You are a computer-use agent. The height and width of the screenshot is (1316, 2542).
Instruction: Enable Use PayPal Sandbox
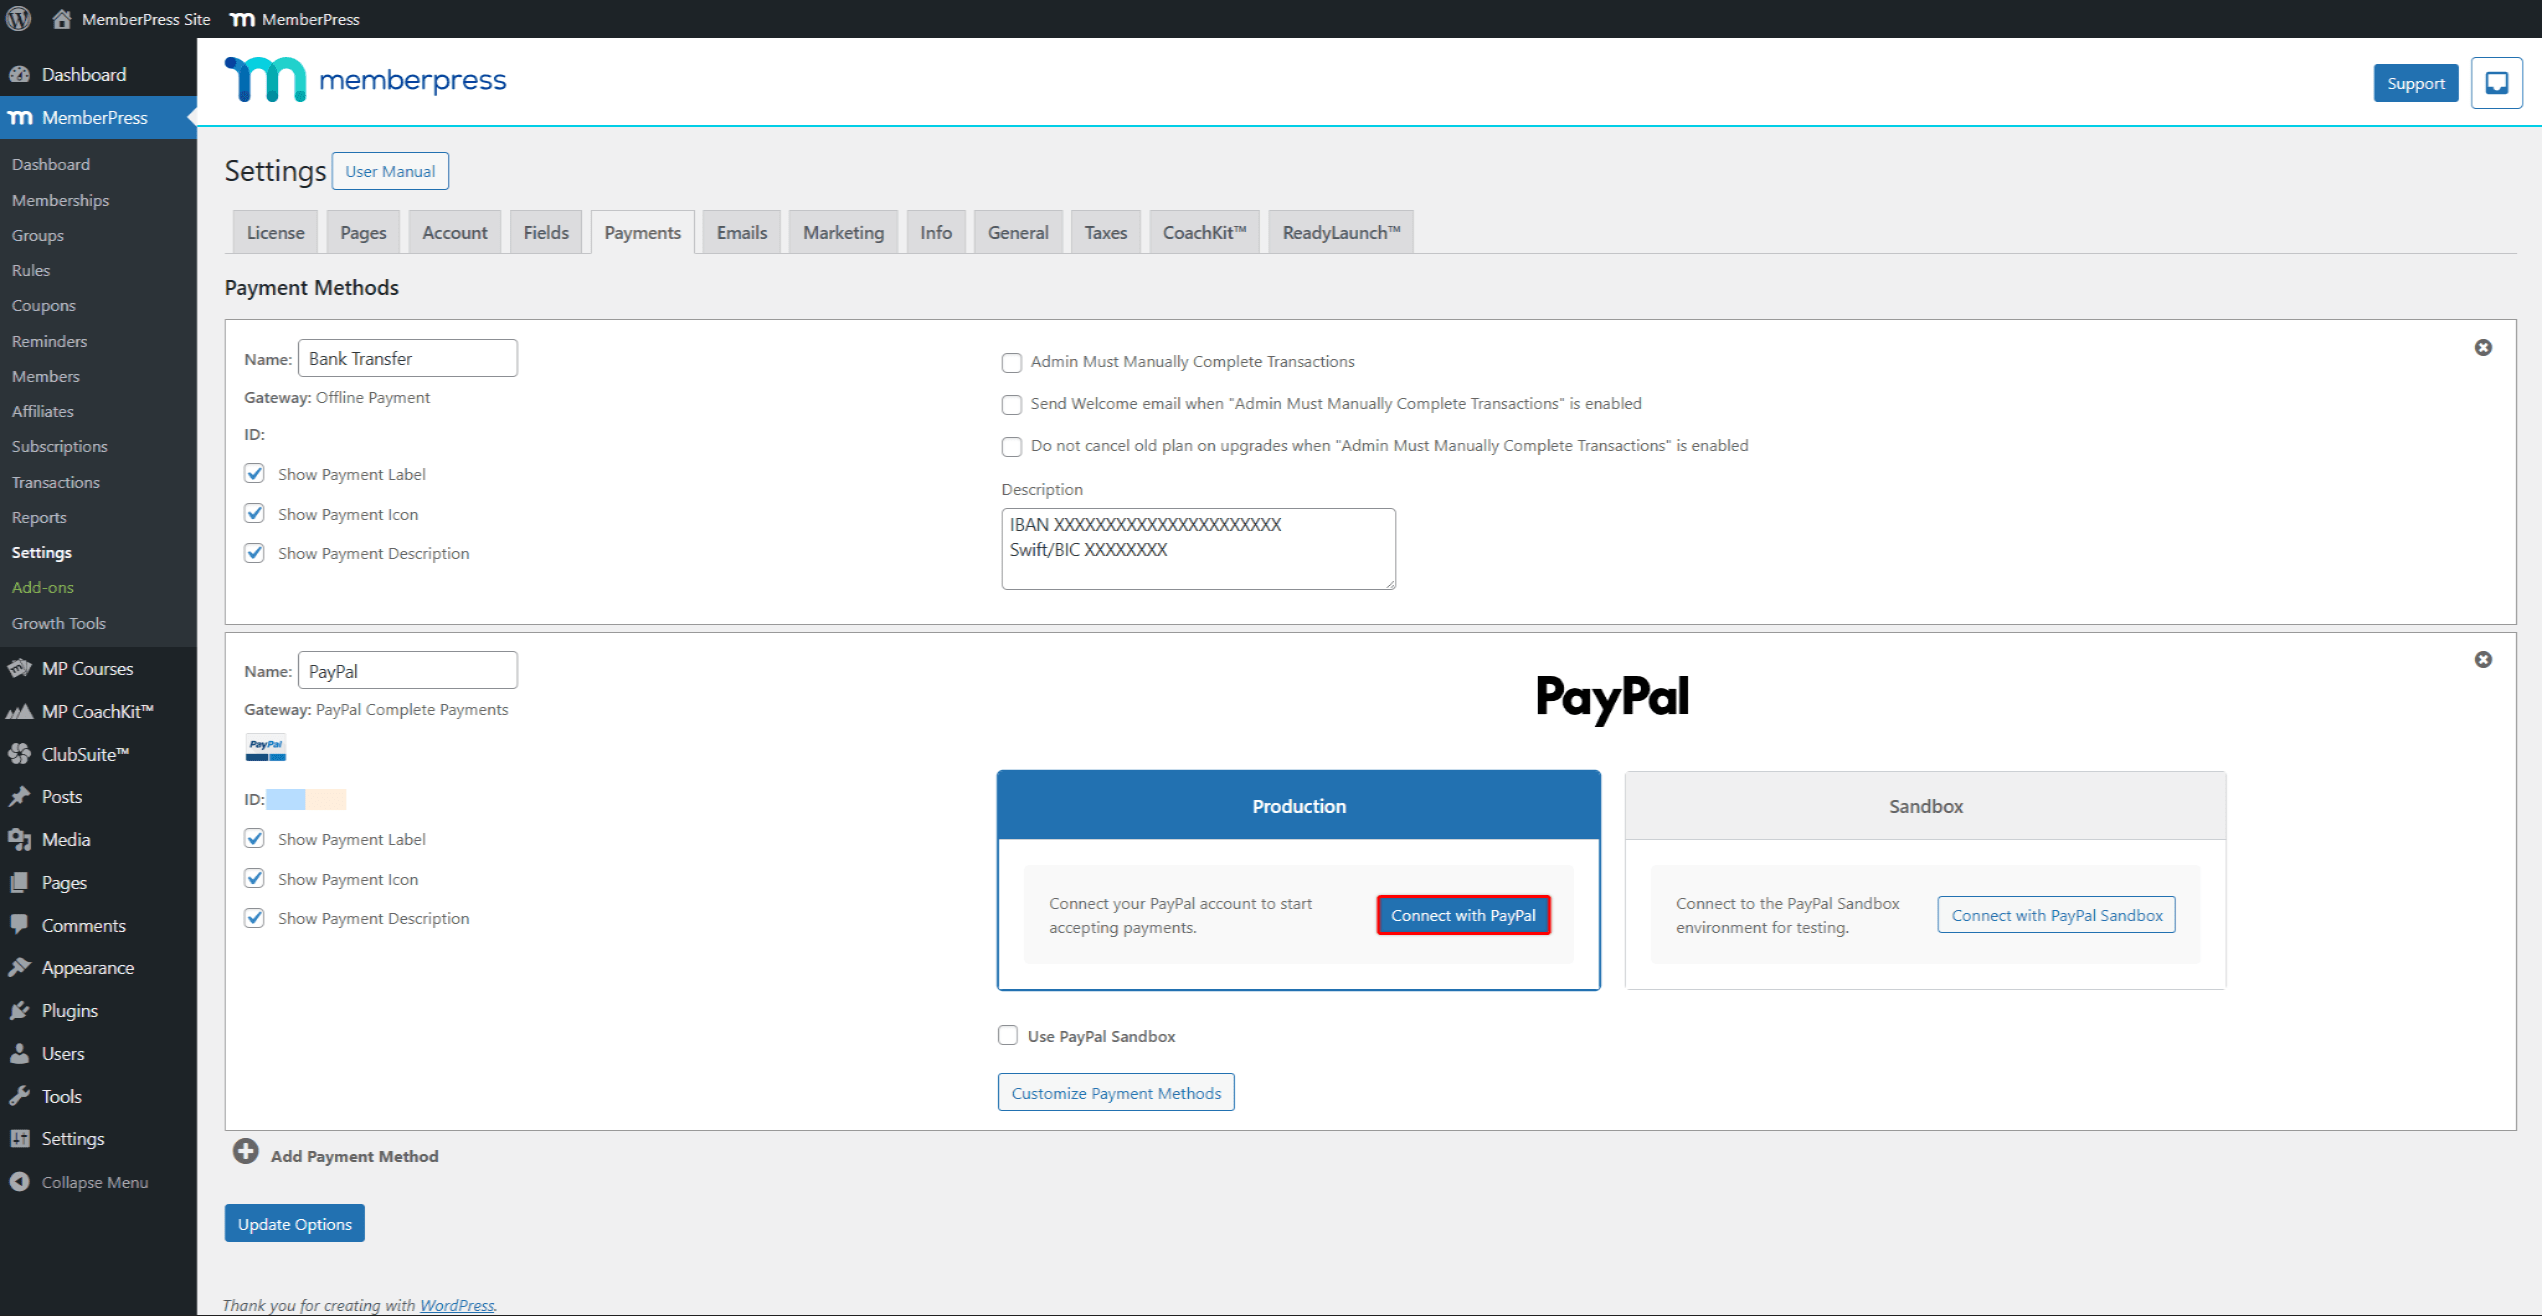1007,1035
